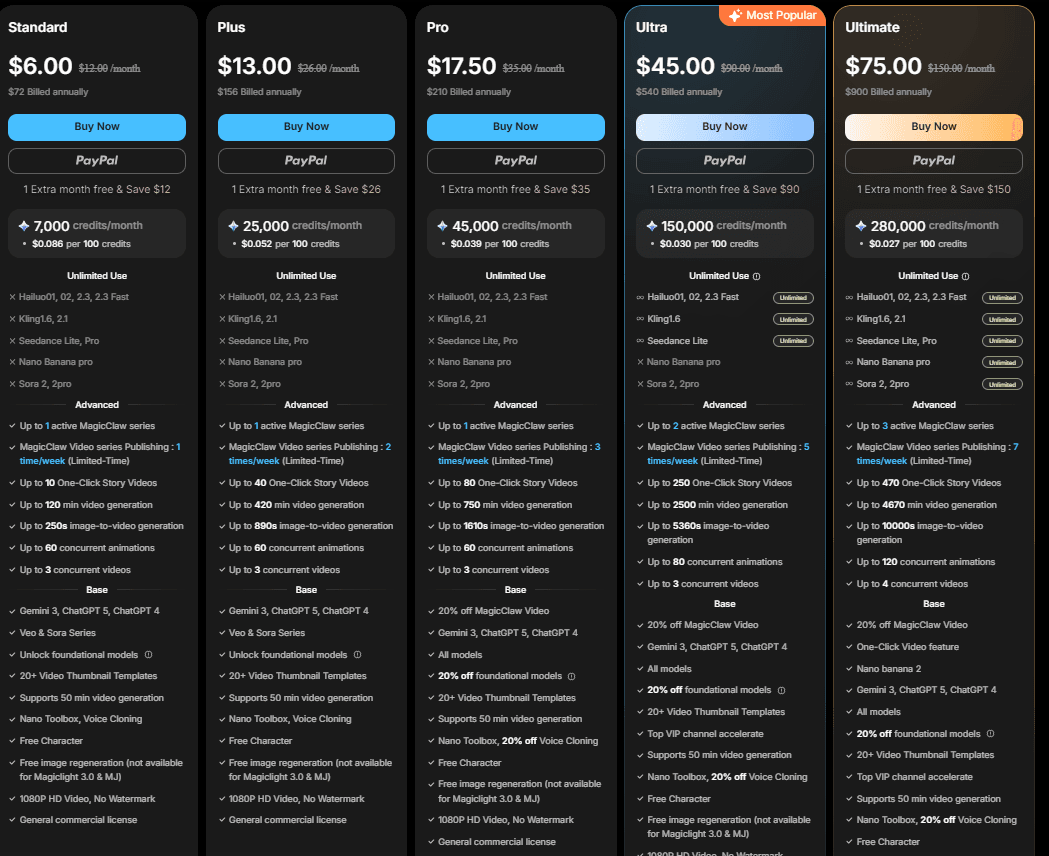Click Unlimited badge beside Ultimate's Kling1.6, 2.1

(1002, 320)
